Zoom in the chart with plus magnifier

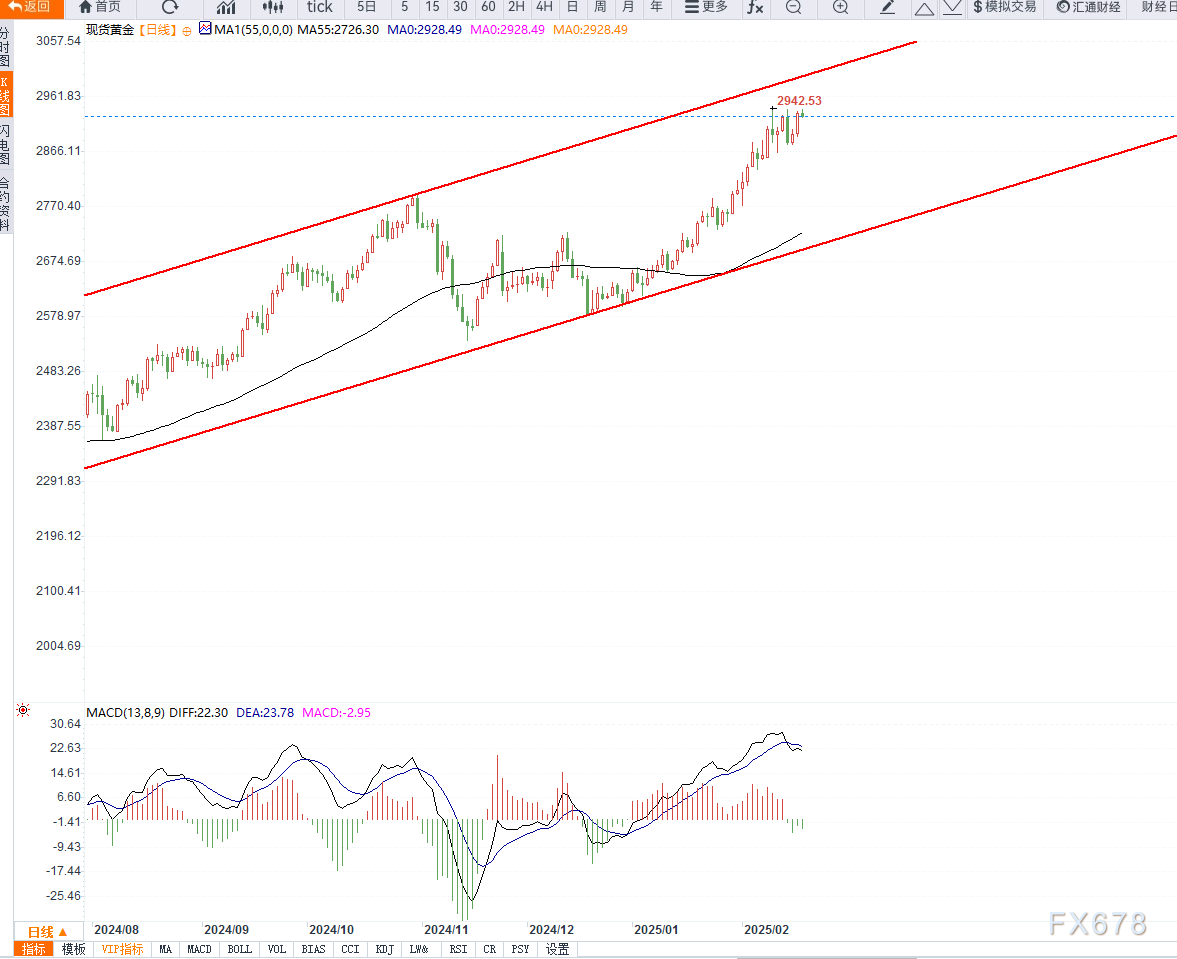click(841, 8)
